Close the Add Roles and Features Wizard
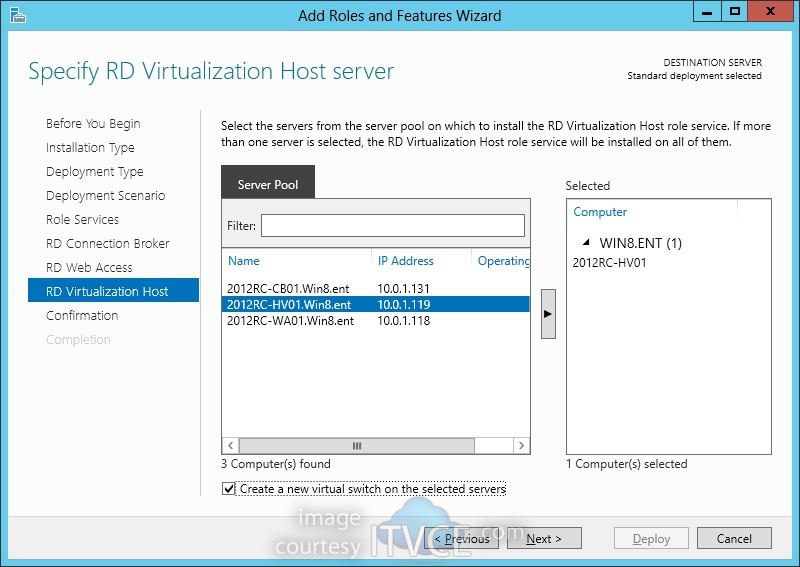 [770, 11]
